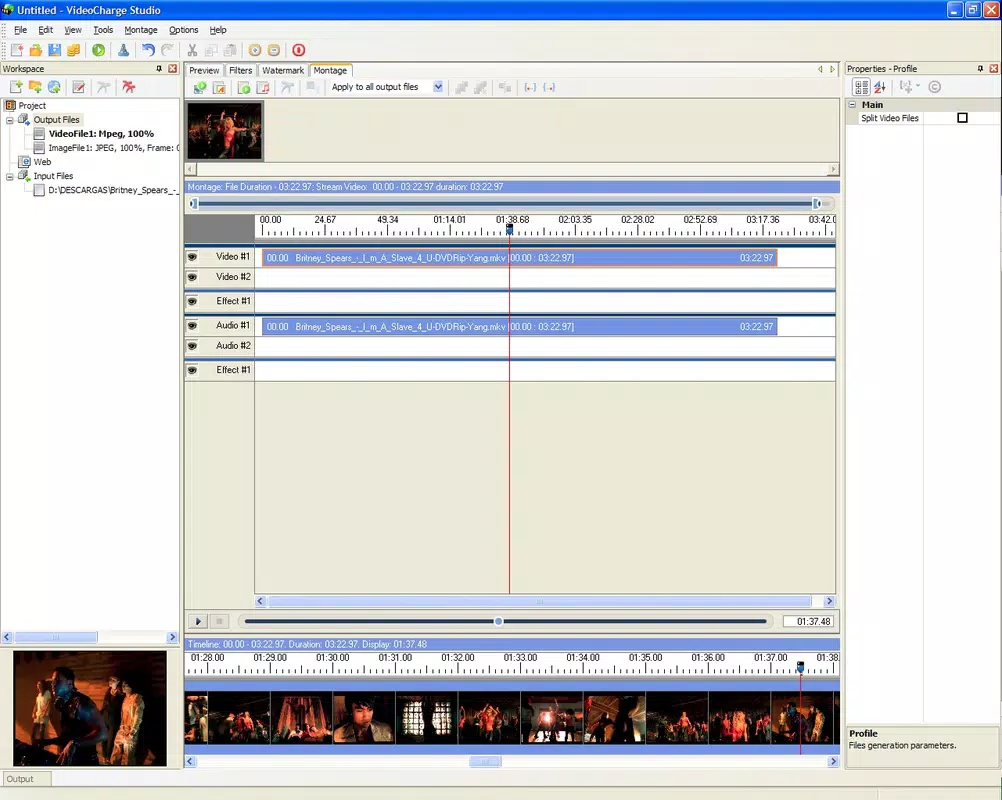Add audio track icon with music note
The width and height of the screenshot is (1002, 800).
[x=263, y=88]
